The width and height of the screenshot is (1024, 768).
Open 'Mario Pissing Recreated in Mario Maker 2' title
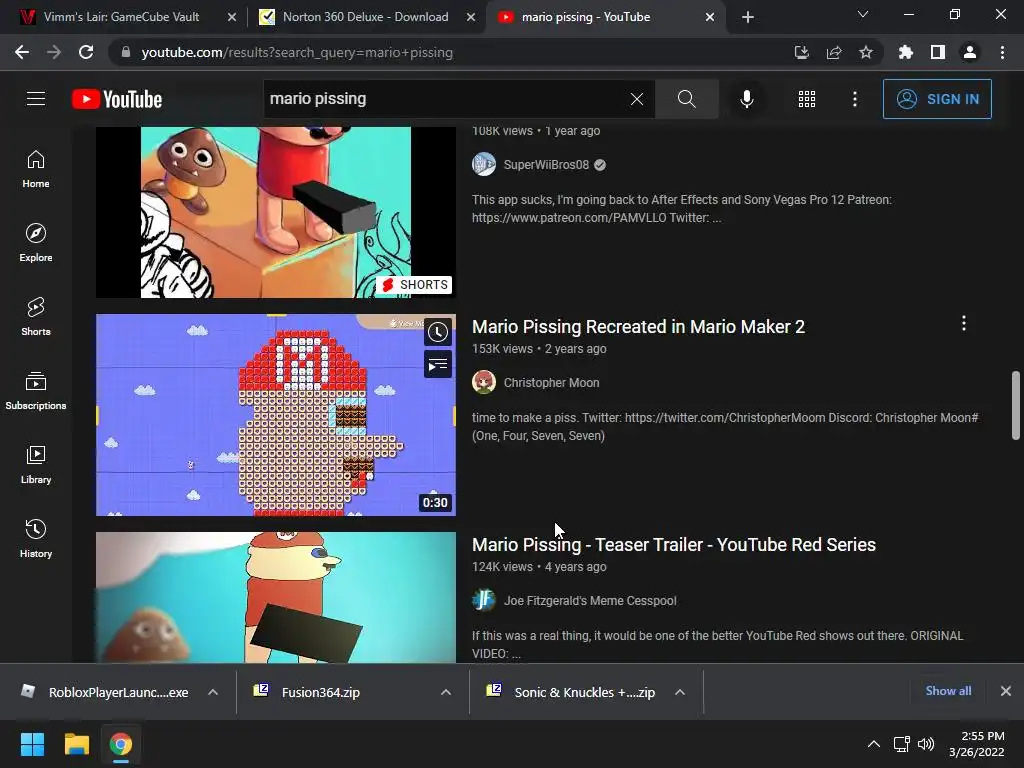pos(638,327)
